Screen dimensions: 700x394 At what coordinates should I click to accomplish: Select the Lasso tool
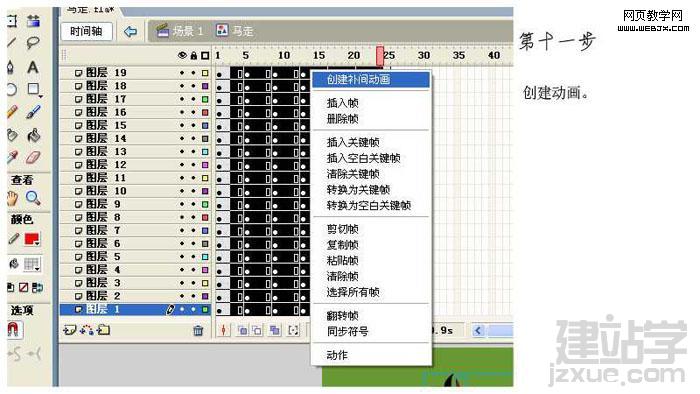pos(33,43)
